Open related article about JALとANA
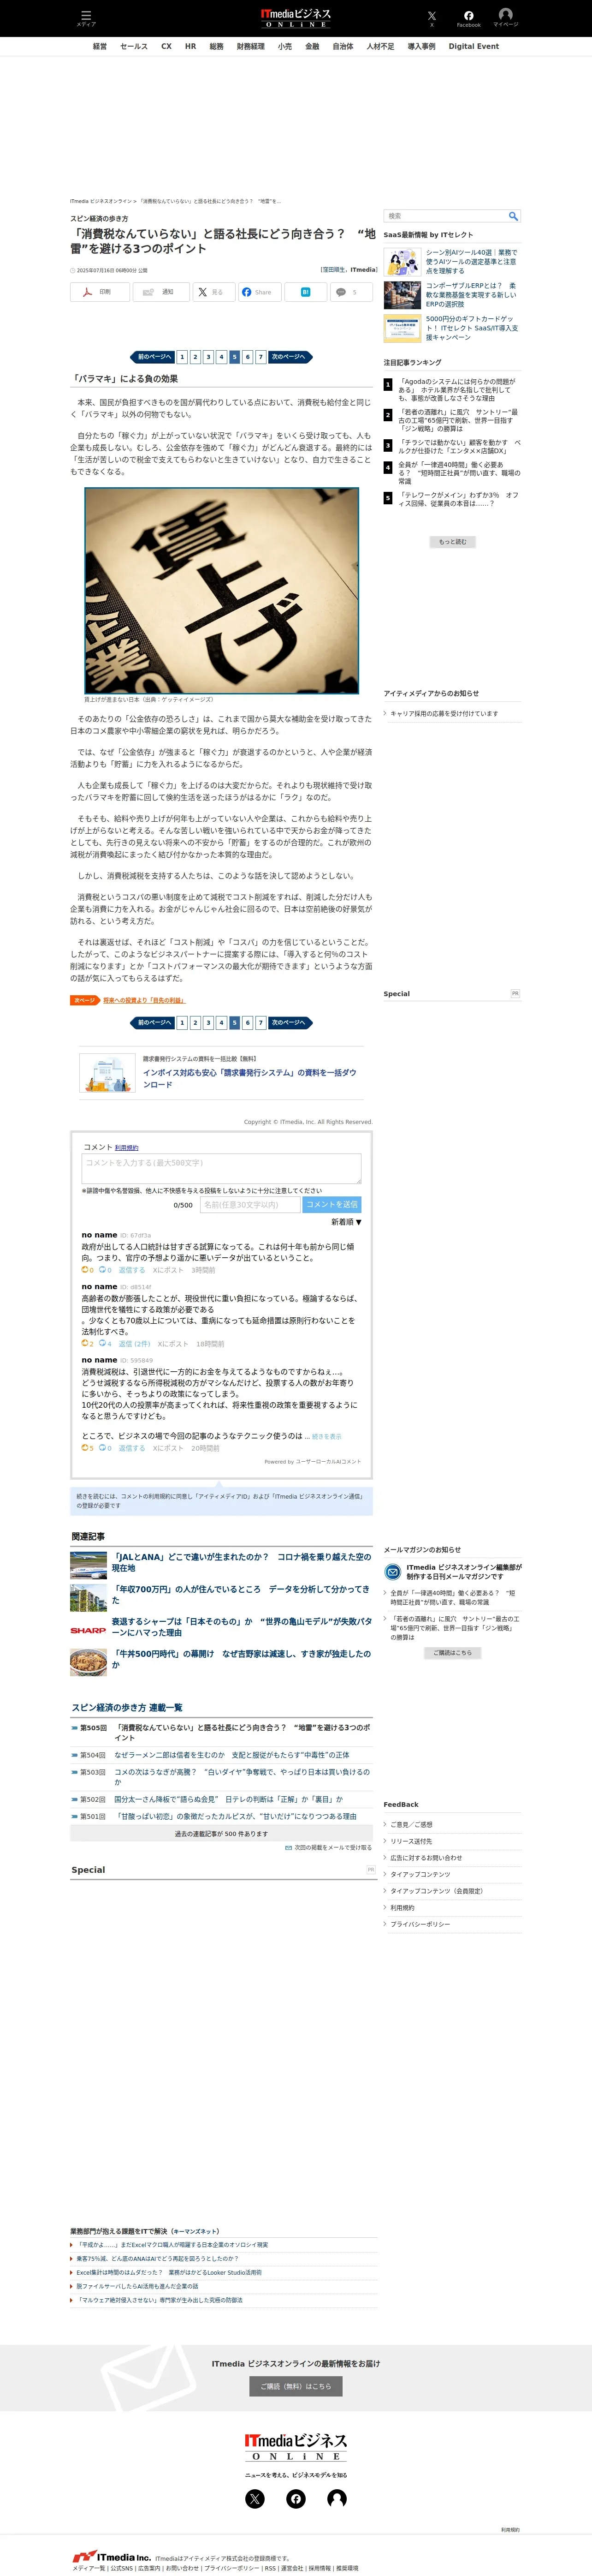 click(x=241, y=1562)
